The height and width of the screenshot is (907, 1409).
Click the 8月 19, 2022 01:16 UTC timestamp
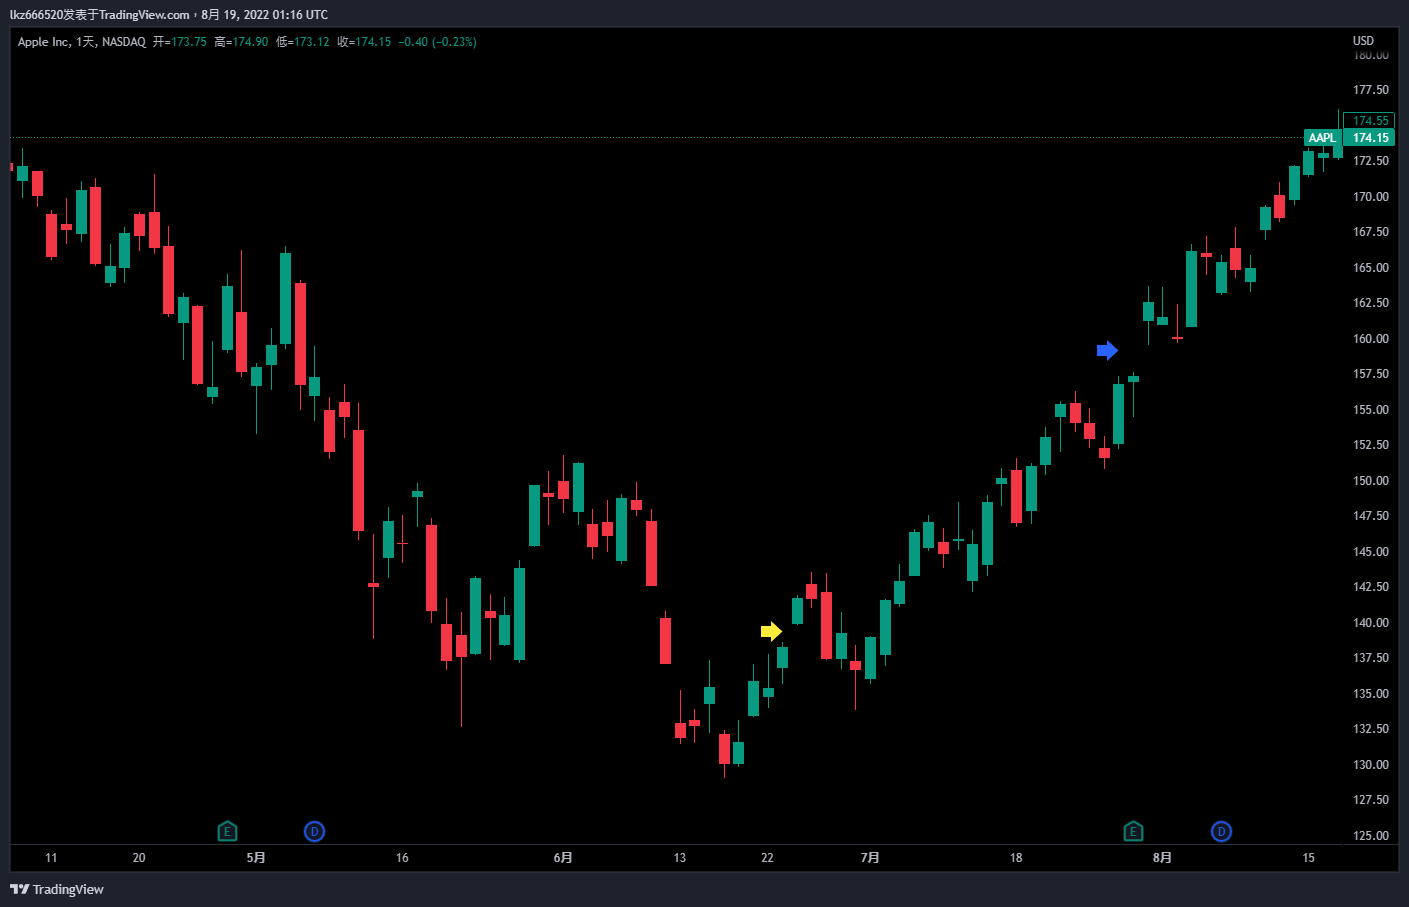coord(265,15)
